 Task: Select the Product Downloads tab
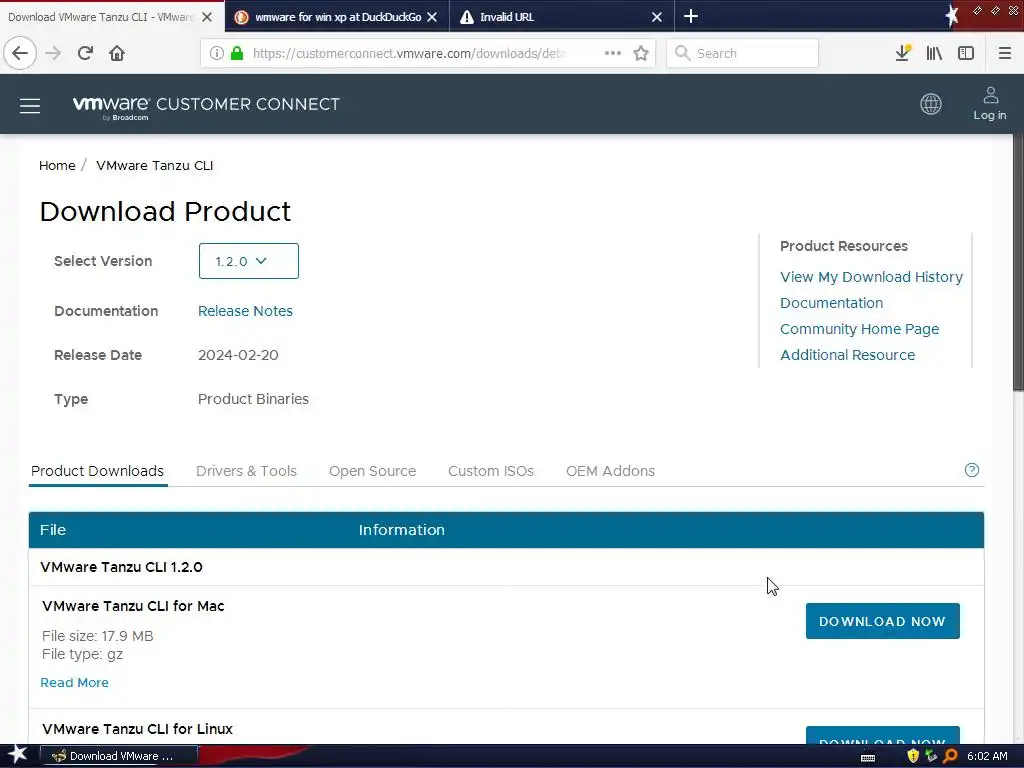click(x=97, y=471)
